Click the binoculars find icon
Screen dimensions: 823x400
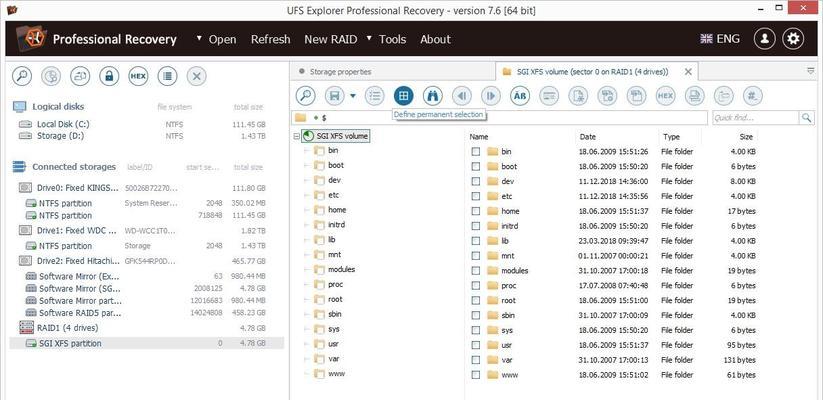(x=432, y=96)
